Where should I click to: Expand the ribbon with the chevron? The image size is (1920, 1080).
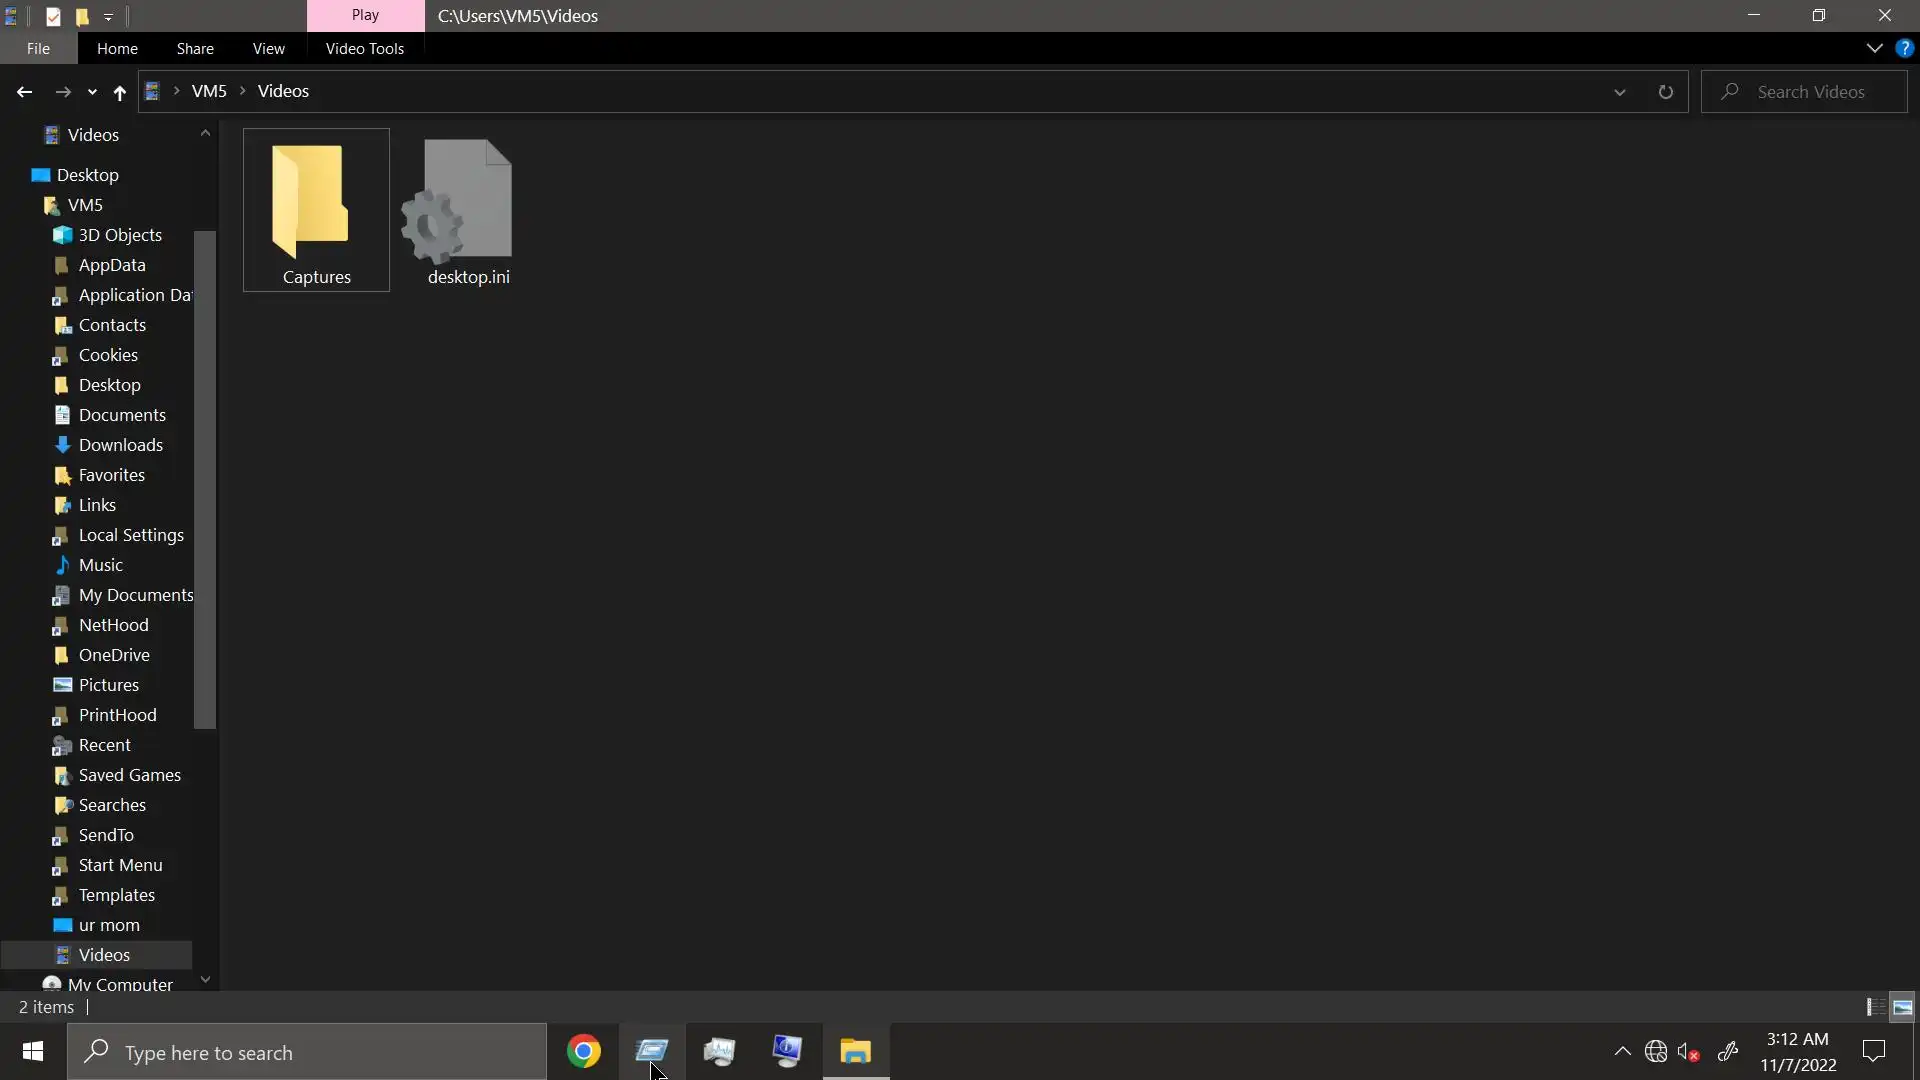(1874, 48)
